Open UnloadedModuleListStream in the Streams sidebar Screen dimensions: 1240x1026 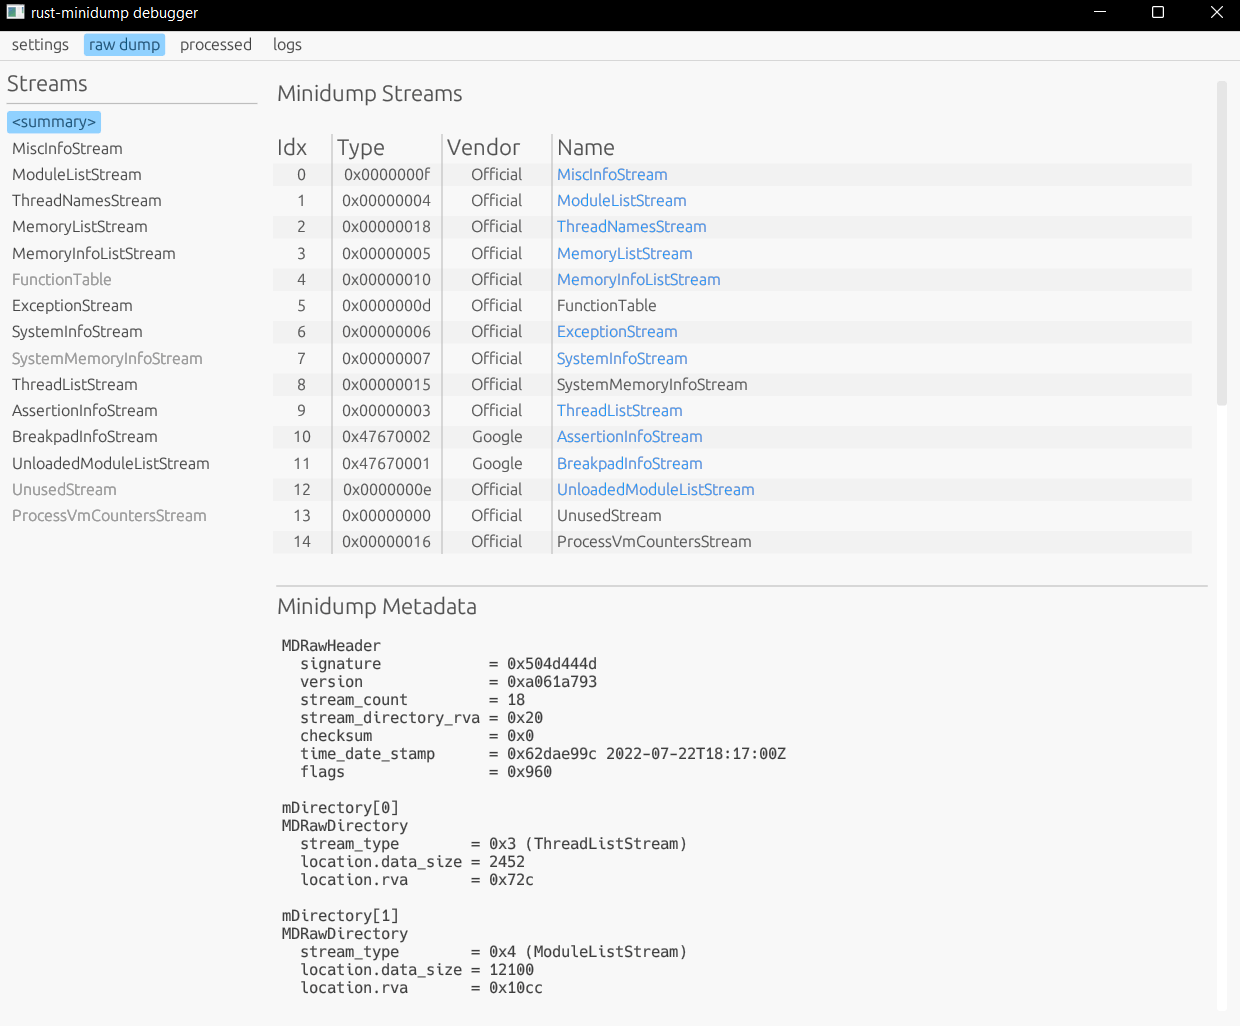pyautogui.click(x=111, y=463)
